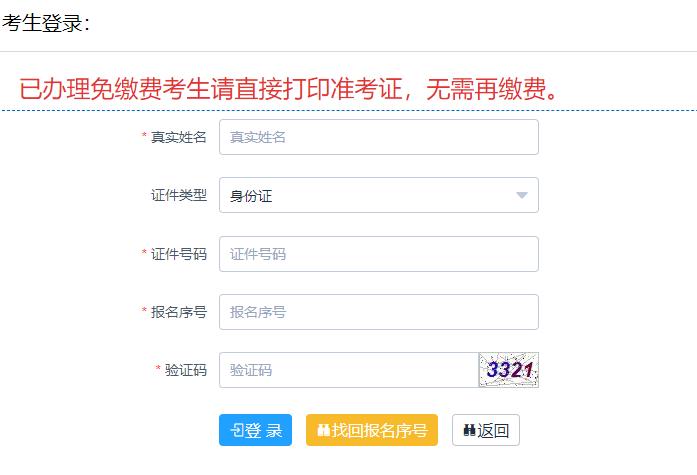Focus the 证件号码 input field
697x475 pixels.
[379, 254]
